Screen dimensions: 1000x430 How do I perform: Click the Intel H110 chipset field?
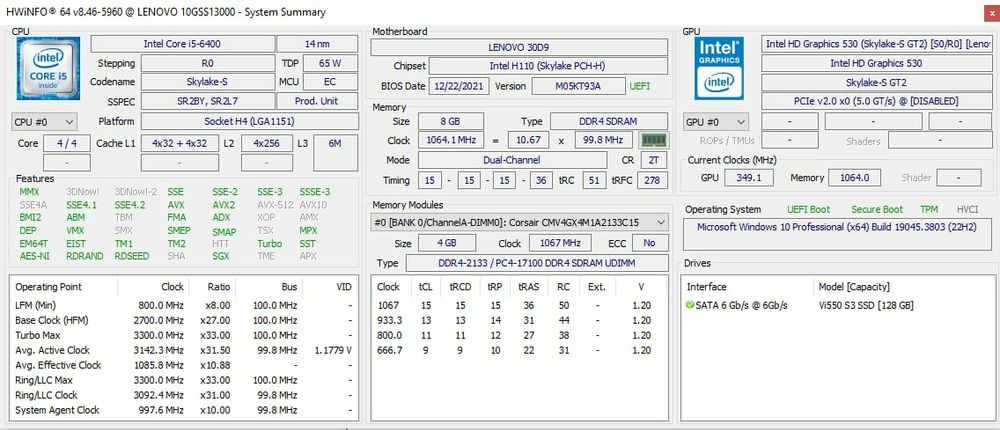[x=548, y=66]
